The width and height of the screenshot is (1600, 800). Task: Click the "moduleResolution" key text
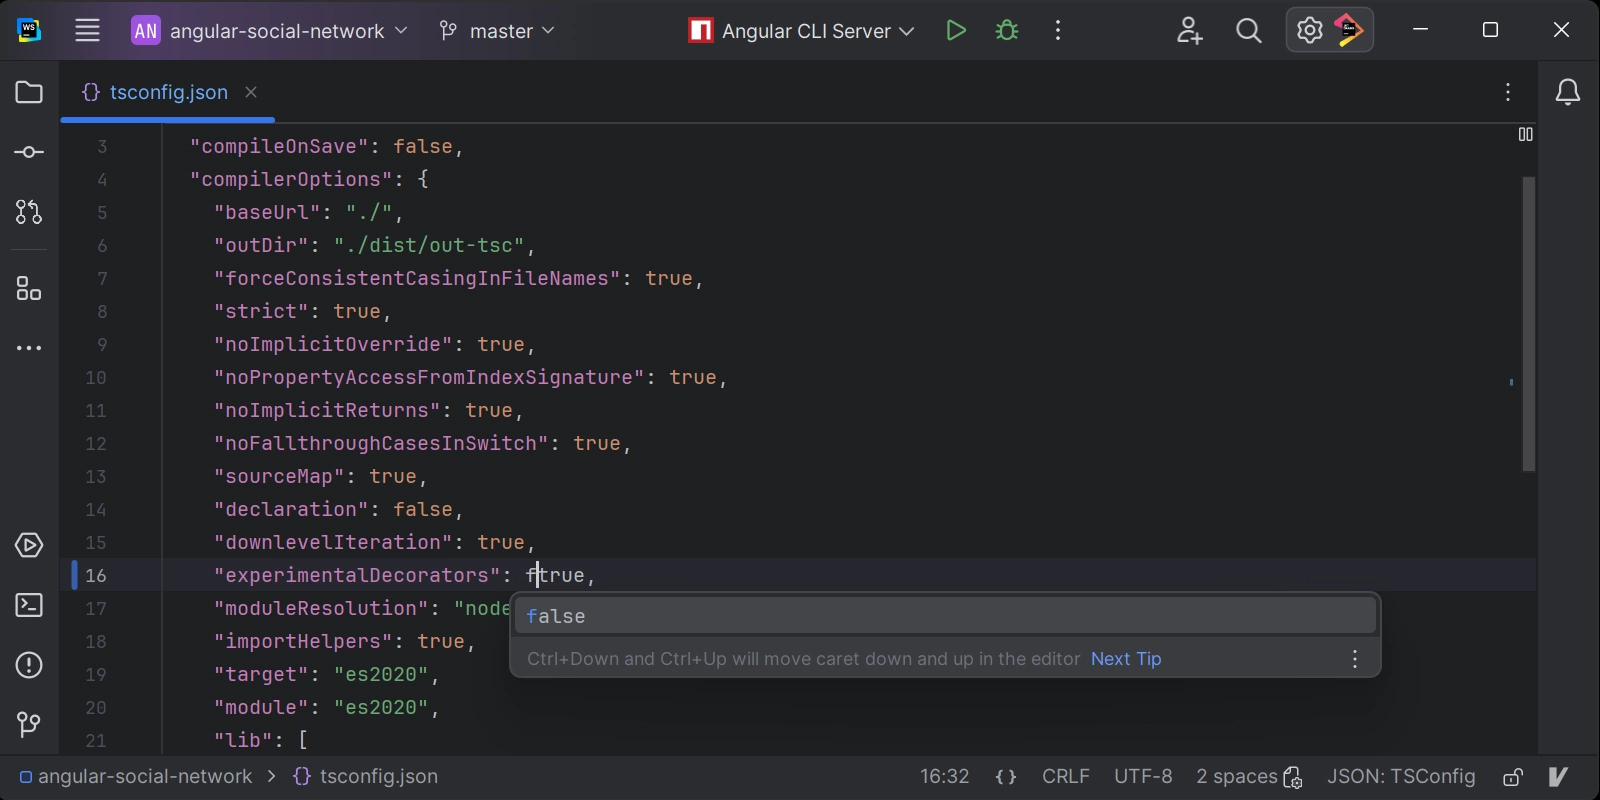point(321,608)
